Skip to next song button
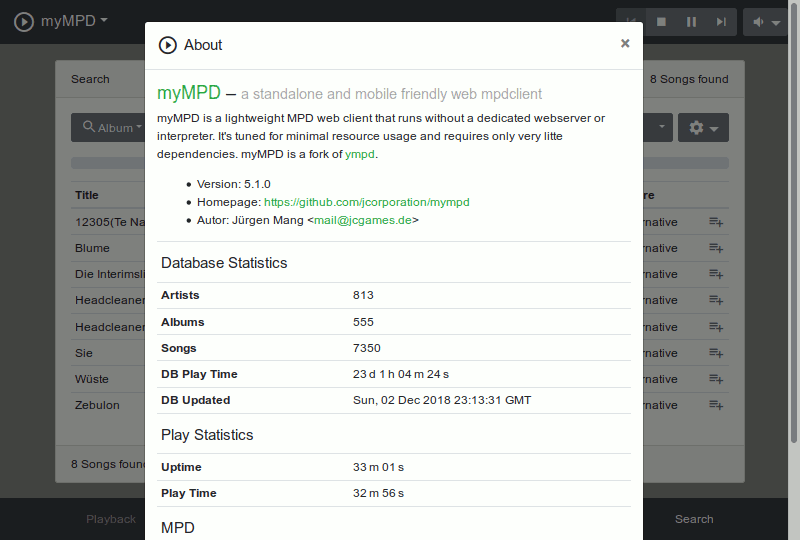The height and width of the screenshot is (540, 800). pos(721,21)
